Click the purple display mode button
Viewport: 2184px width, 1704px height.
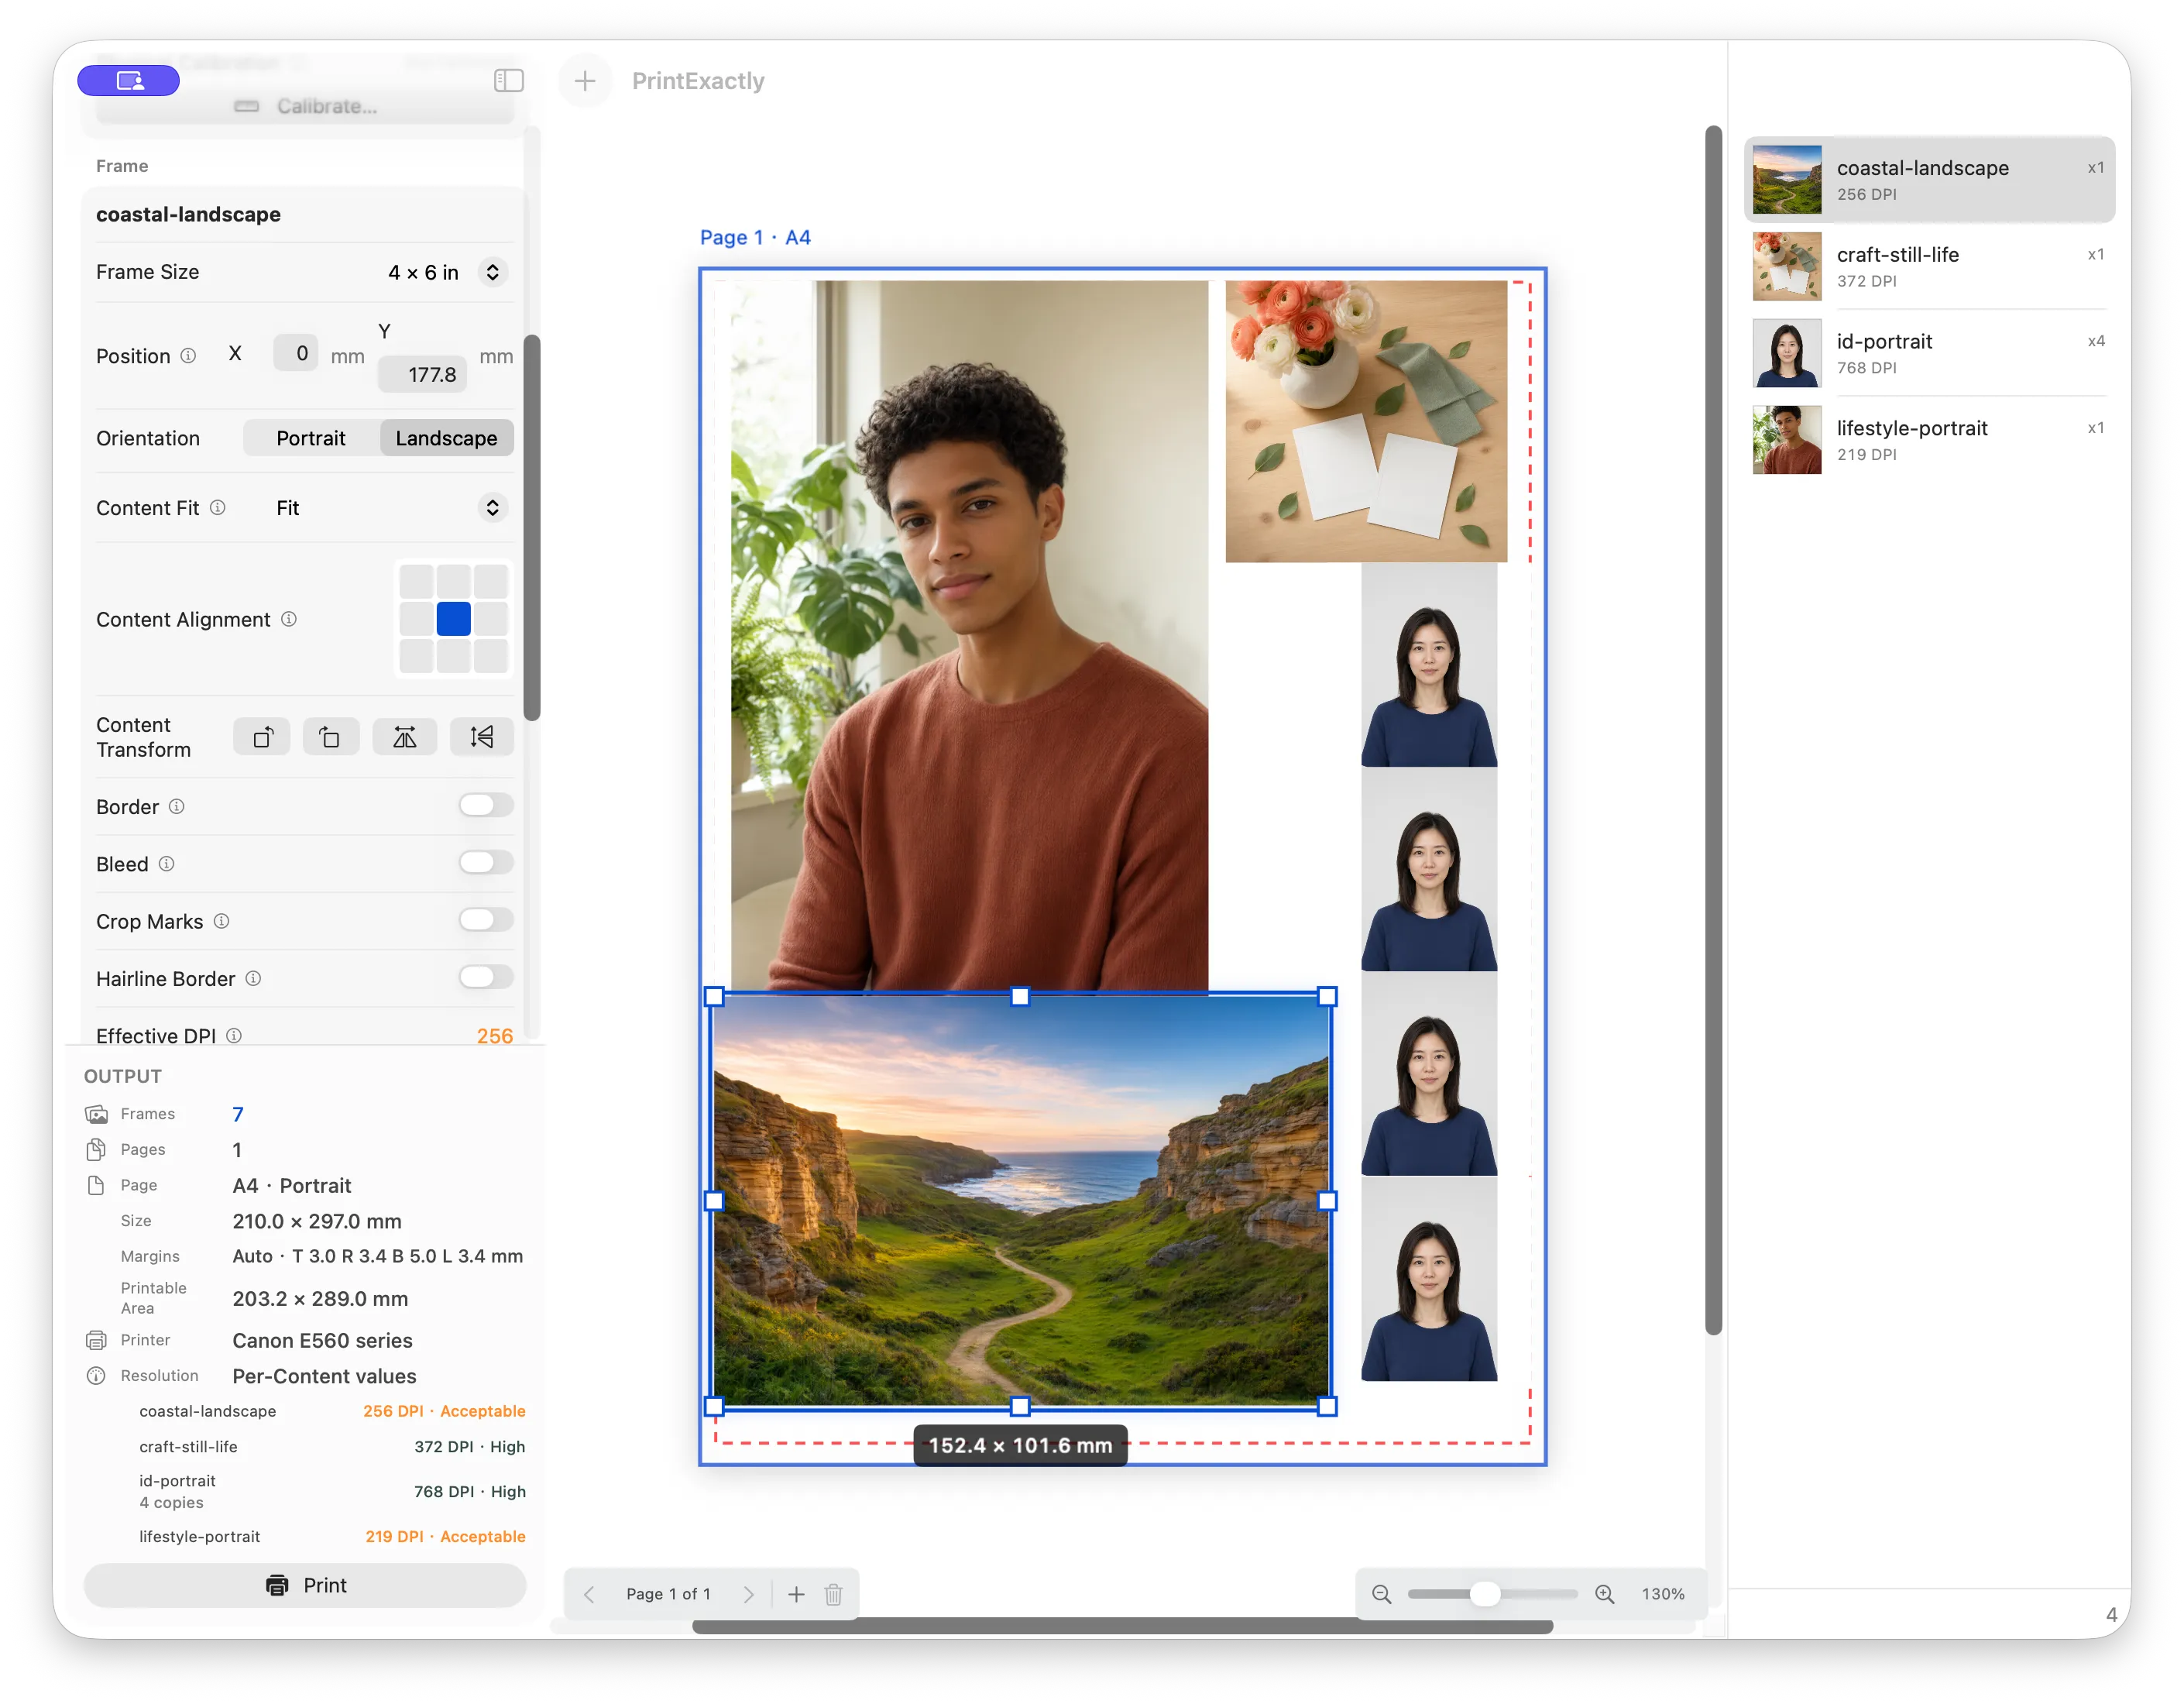(x=129, y=80)
